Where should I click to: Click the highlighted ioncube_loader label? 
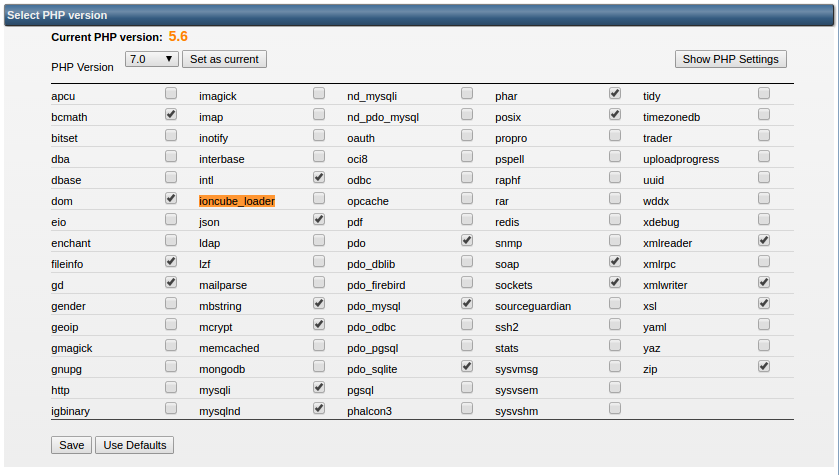coord(237,201)
